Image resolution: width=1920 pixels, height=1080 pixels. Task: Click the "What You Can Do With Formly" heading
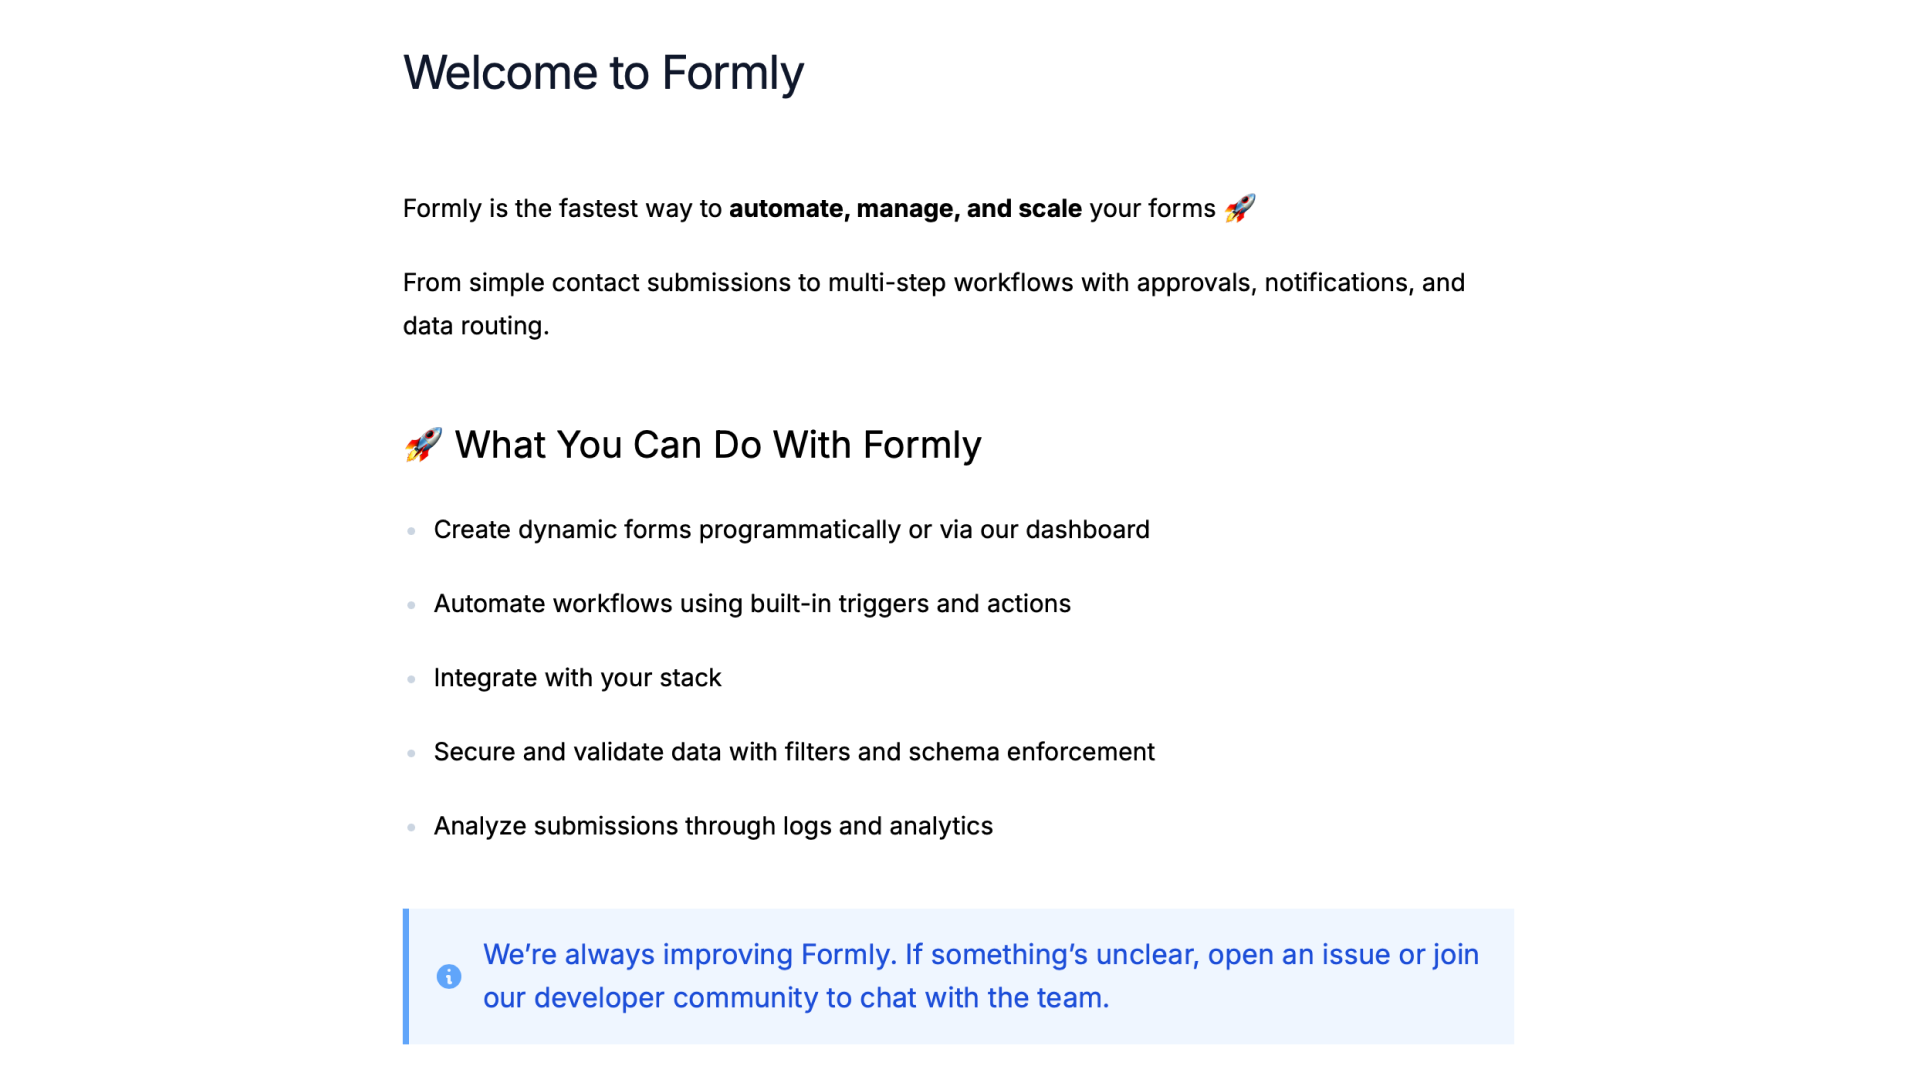[718, 445]
